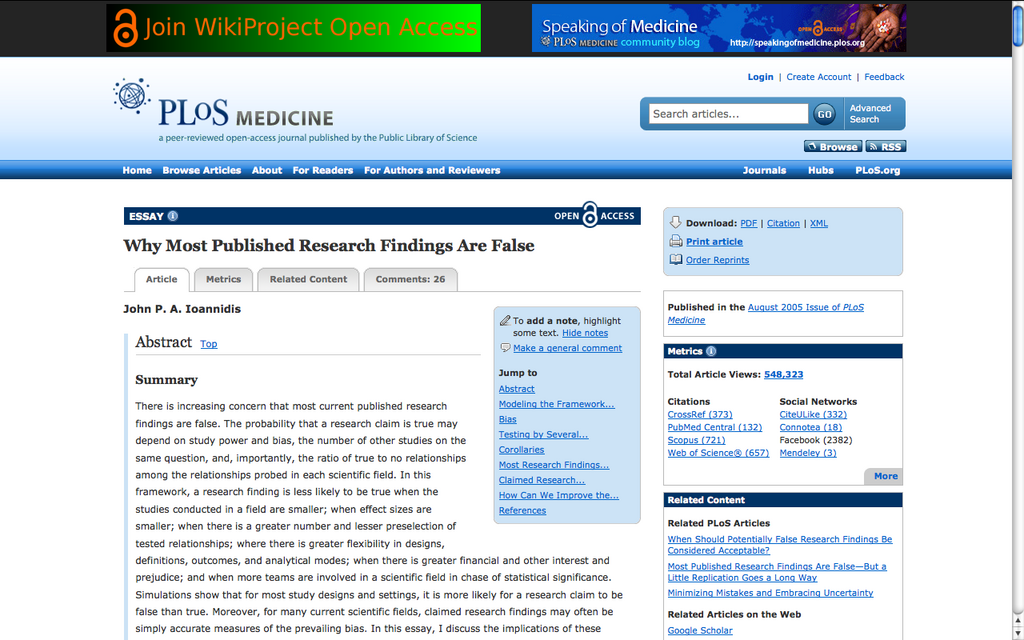The width and height of the screenshot is (1024, 640).
Task: Jump to the Bias section
Action: [x=507, y=419]
